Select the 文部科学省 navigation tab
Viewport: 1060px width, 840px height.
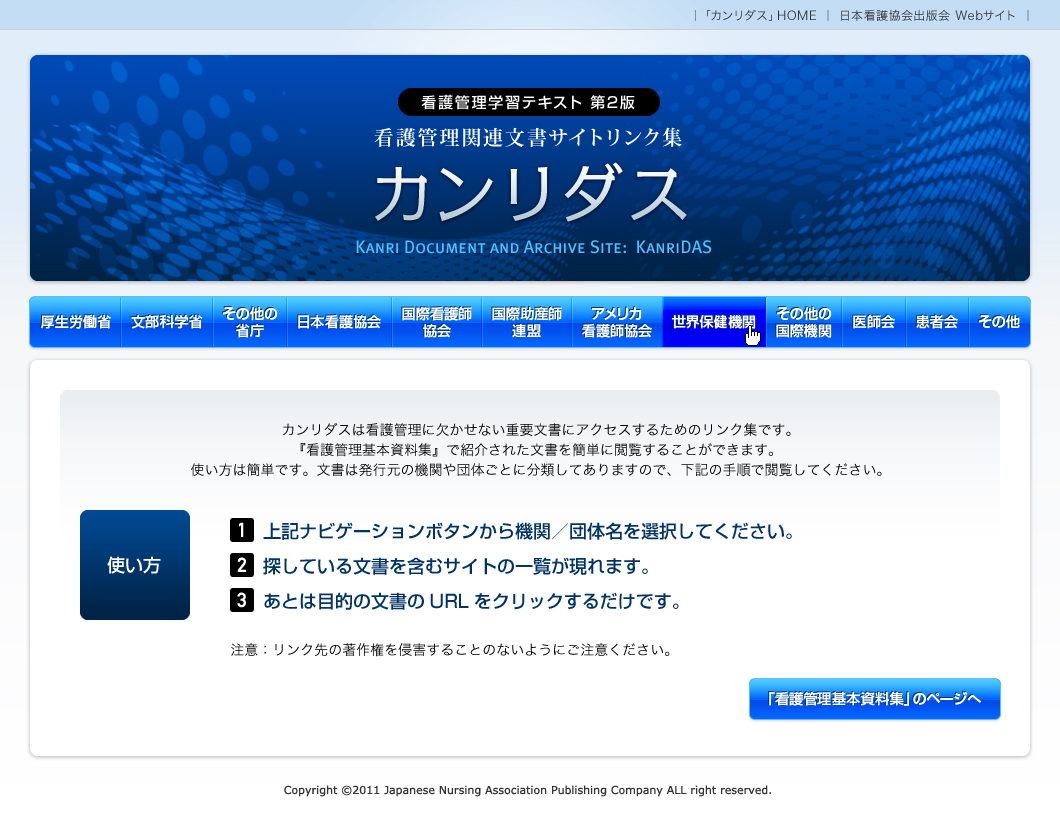click(167, 322)
